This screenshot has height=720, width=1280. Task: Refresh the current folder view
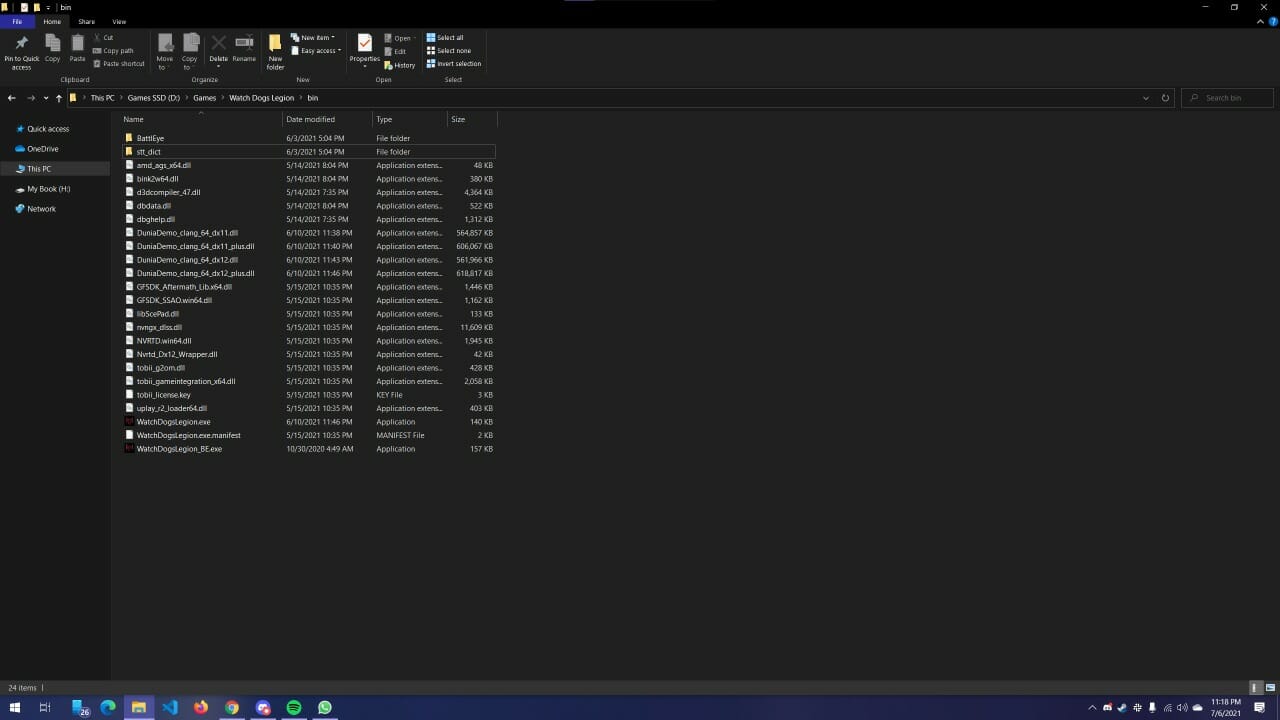click(1165, 98)
